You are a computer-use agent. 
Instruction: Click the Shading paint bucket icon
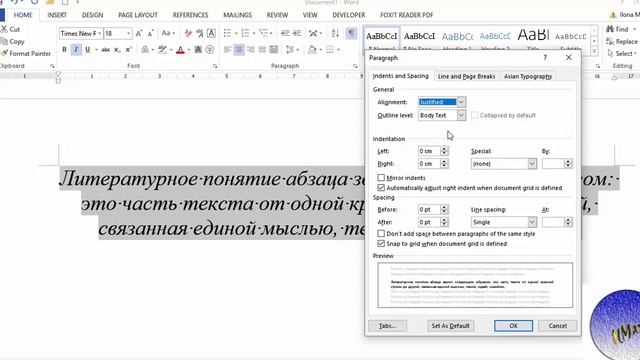(x=312, y=50)
